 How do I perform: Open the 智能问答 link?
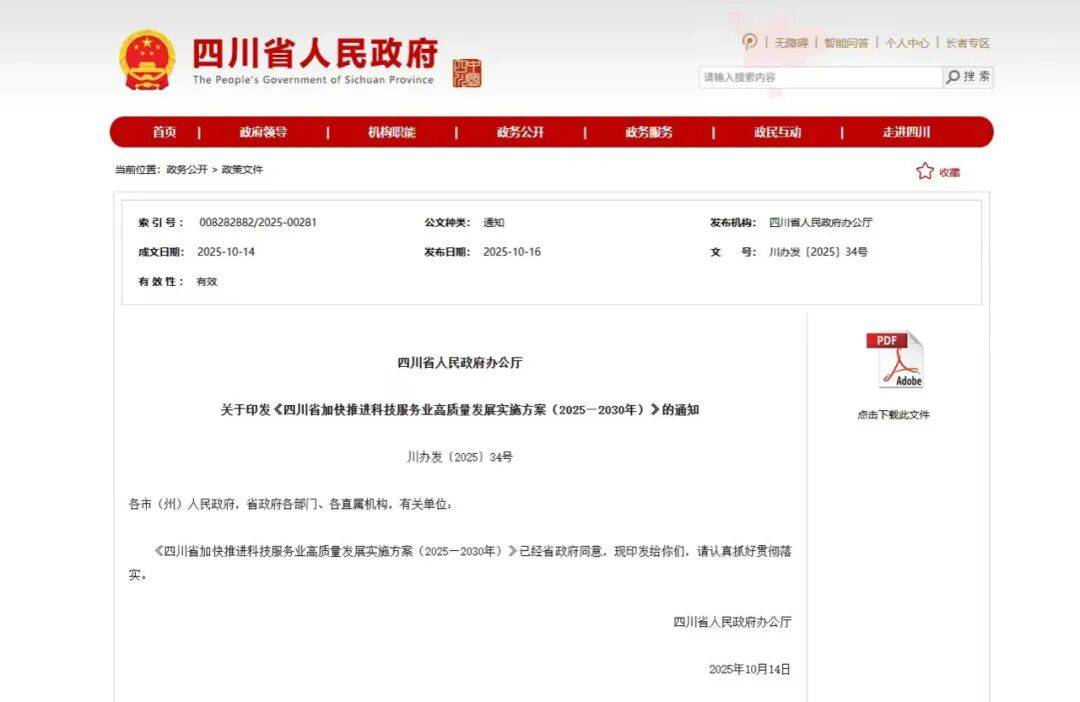point(846,43)
